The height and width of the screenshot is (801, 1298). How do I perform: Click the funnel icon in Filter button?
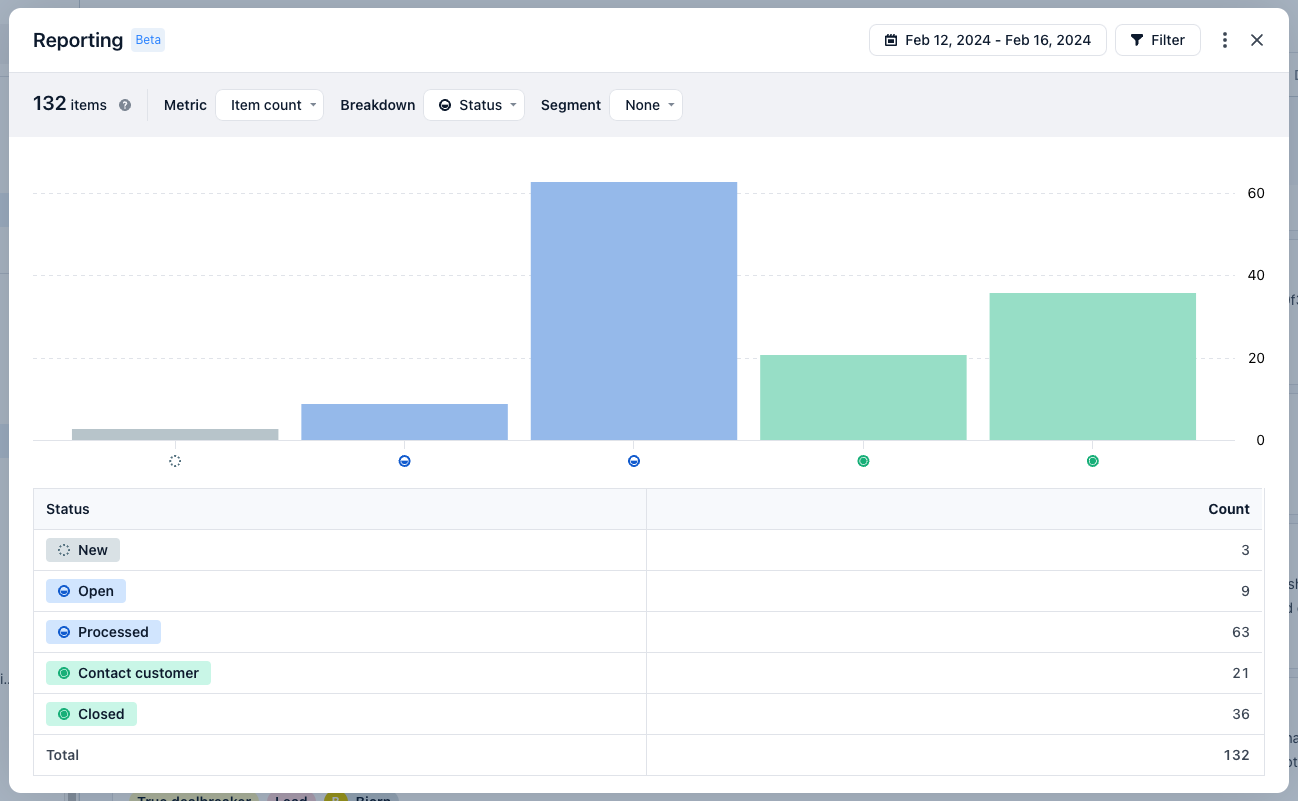1137,40
